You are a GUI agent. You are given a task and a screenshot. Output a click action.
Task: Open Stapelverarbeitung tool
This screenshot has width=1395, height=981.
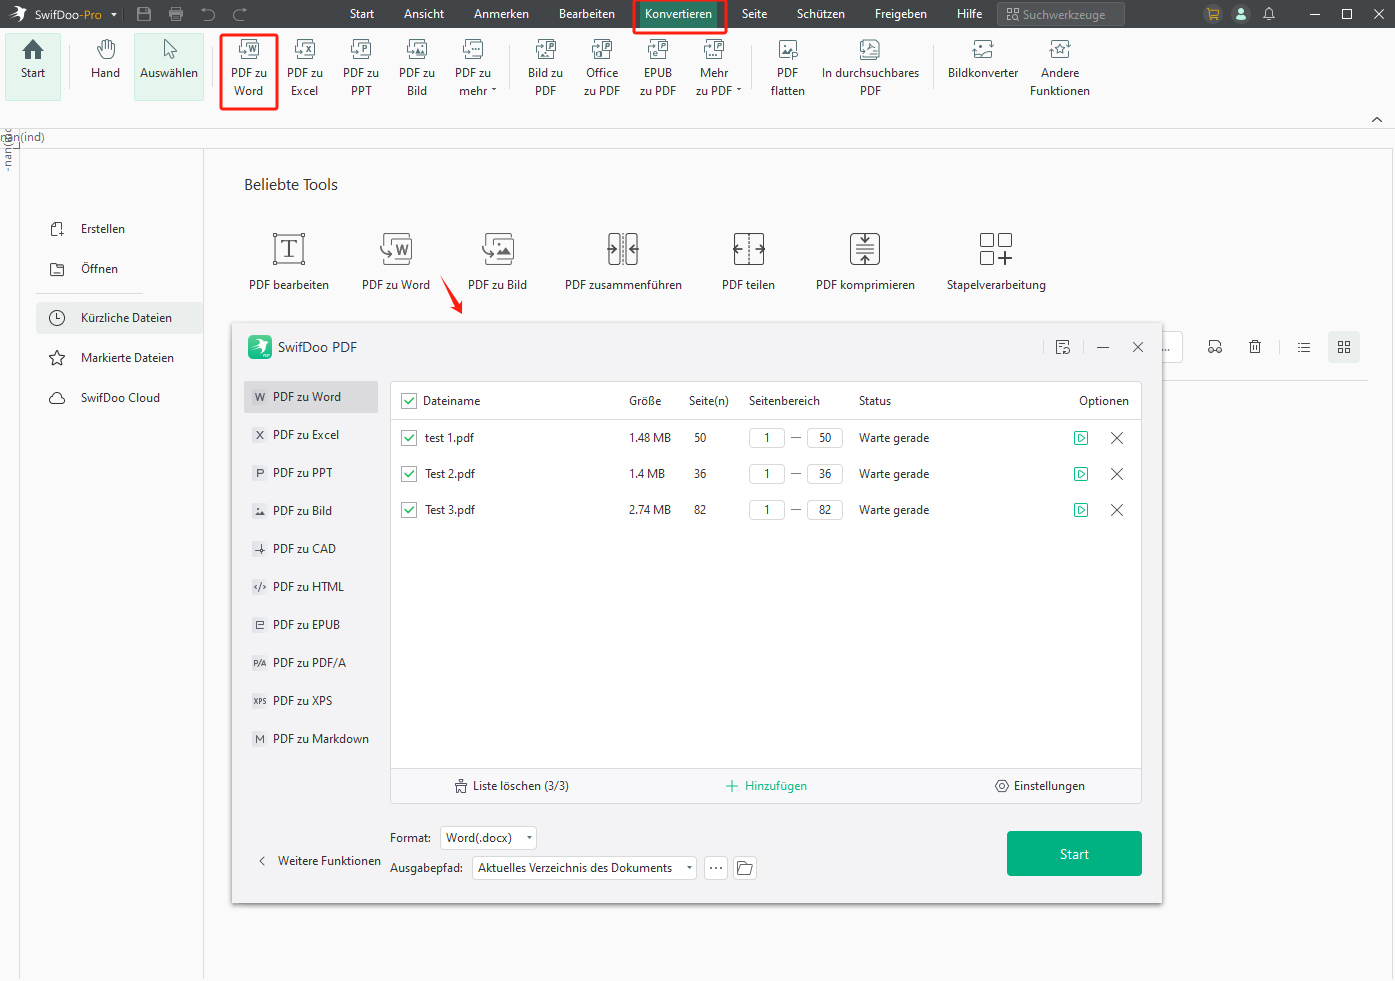pyautogui.click(x=996, y=261)
